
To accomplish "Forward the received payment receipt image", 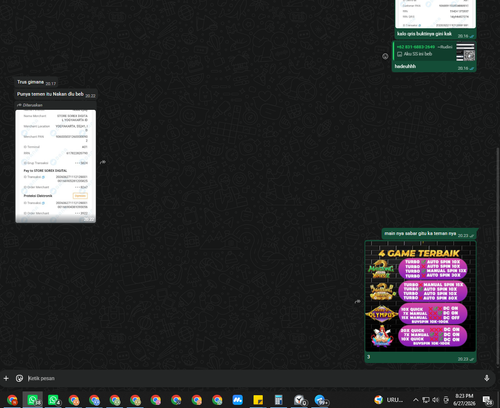I will [103, 162].
